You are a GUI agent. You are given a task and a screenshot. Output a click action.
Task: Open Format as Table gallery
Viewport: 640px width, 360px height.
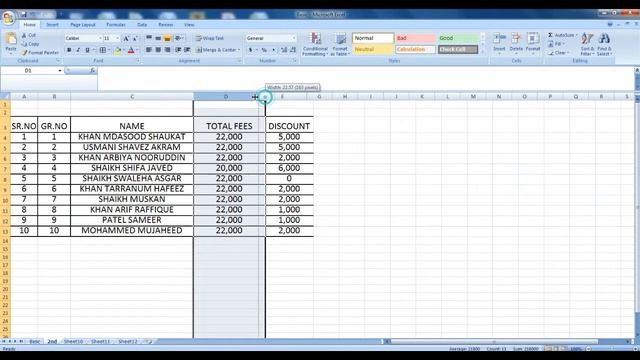tap(340, 44)
